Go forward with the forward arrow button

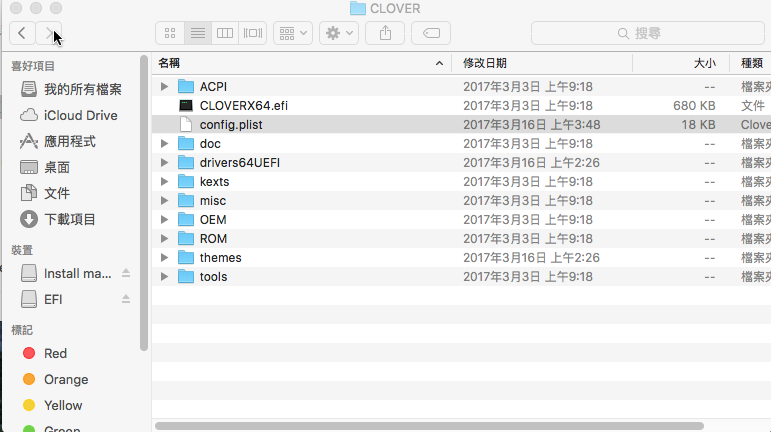[x=49, y=33]
